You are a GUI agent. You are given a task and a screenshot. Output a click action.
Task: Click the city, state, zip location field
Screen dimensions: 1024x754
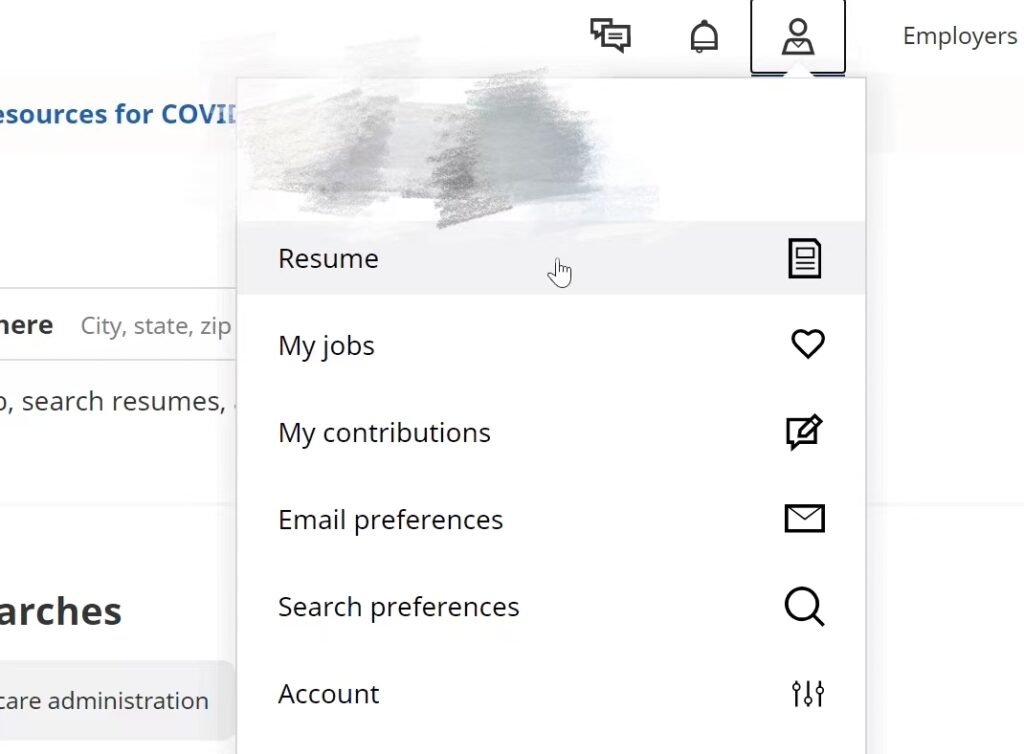click(x=155, y=325)
